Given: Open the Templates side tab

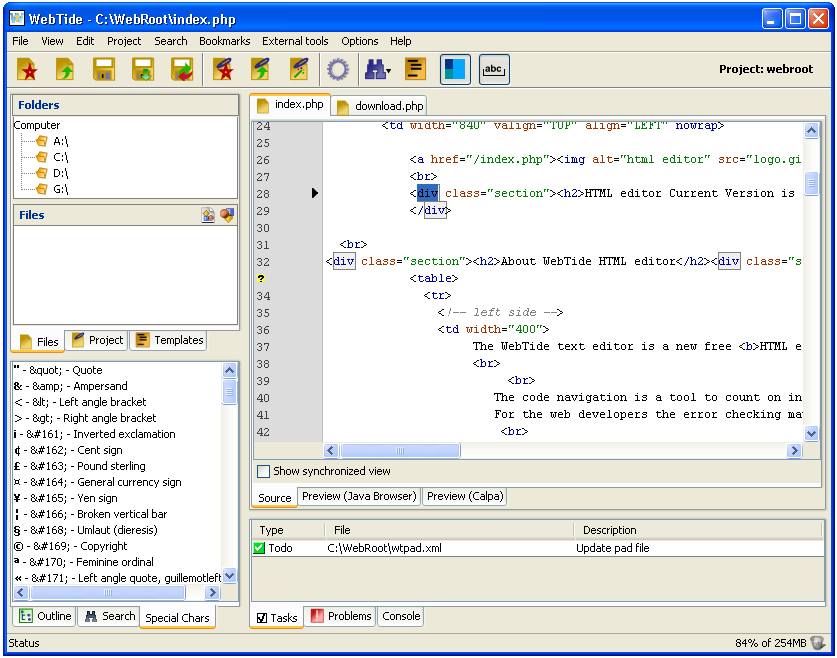Looking at the screenshot, I should (x=169, y=340).
